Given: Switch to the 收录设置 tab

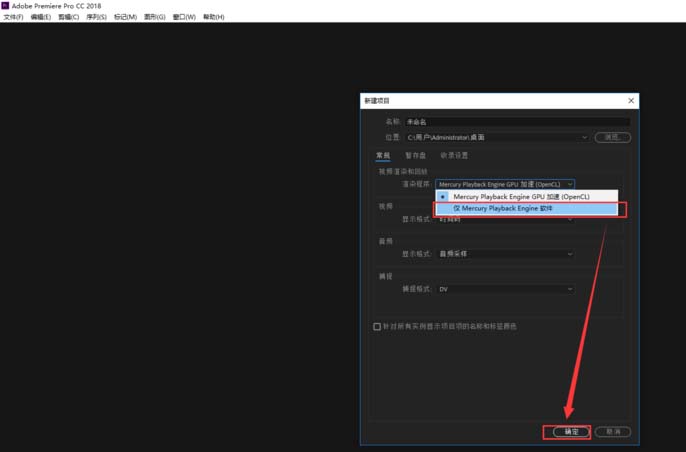Looking at the screenshot, I should tap(454, 155).
